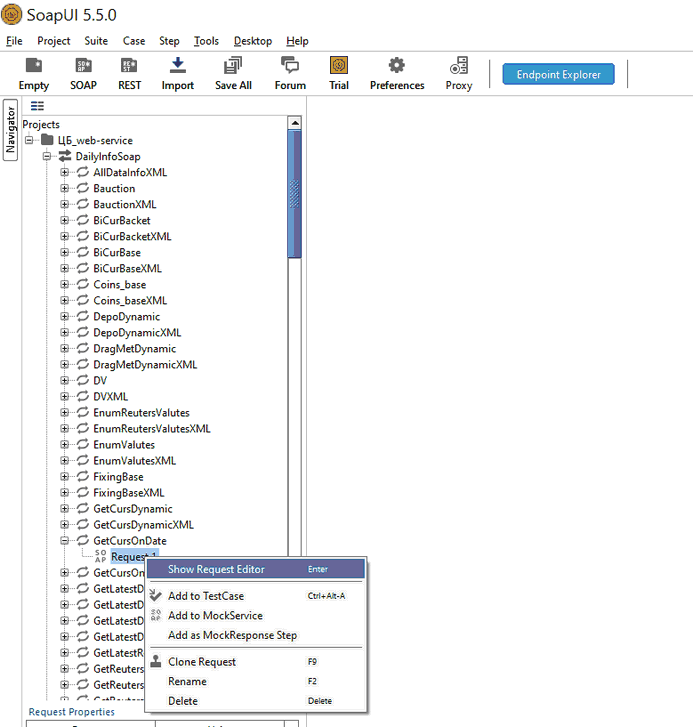Click the Save All toolbar icon
The width and height of the screenshot is (693, 727).
233,65
